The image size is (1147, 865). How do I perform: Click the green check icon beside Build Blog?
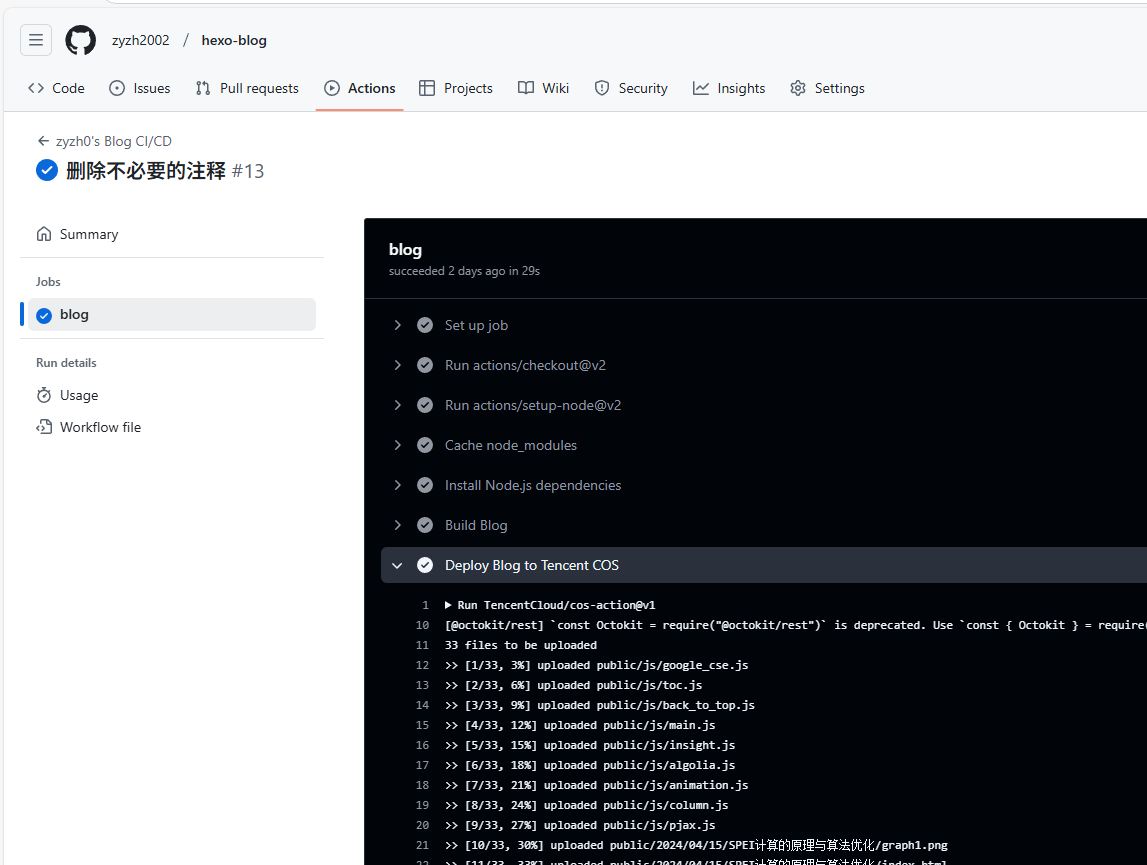(425, 524)
